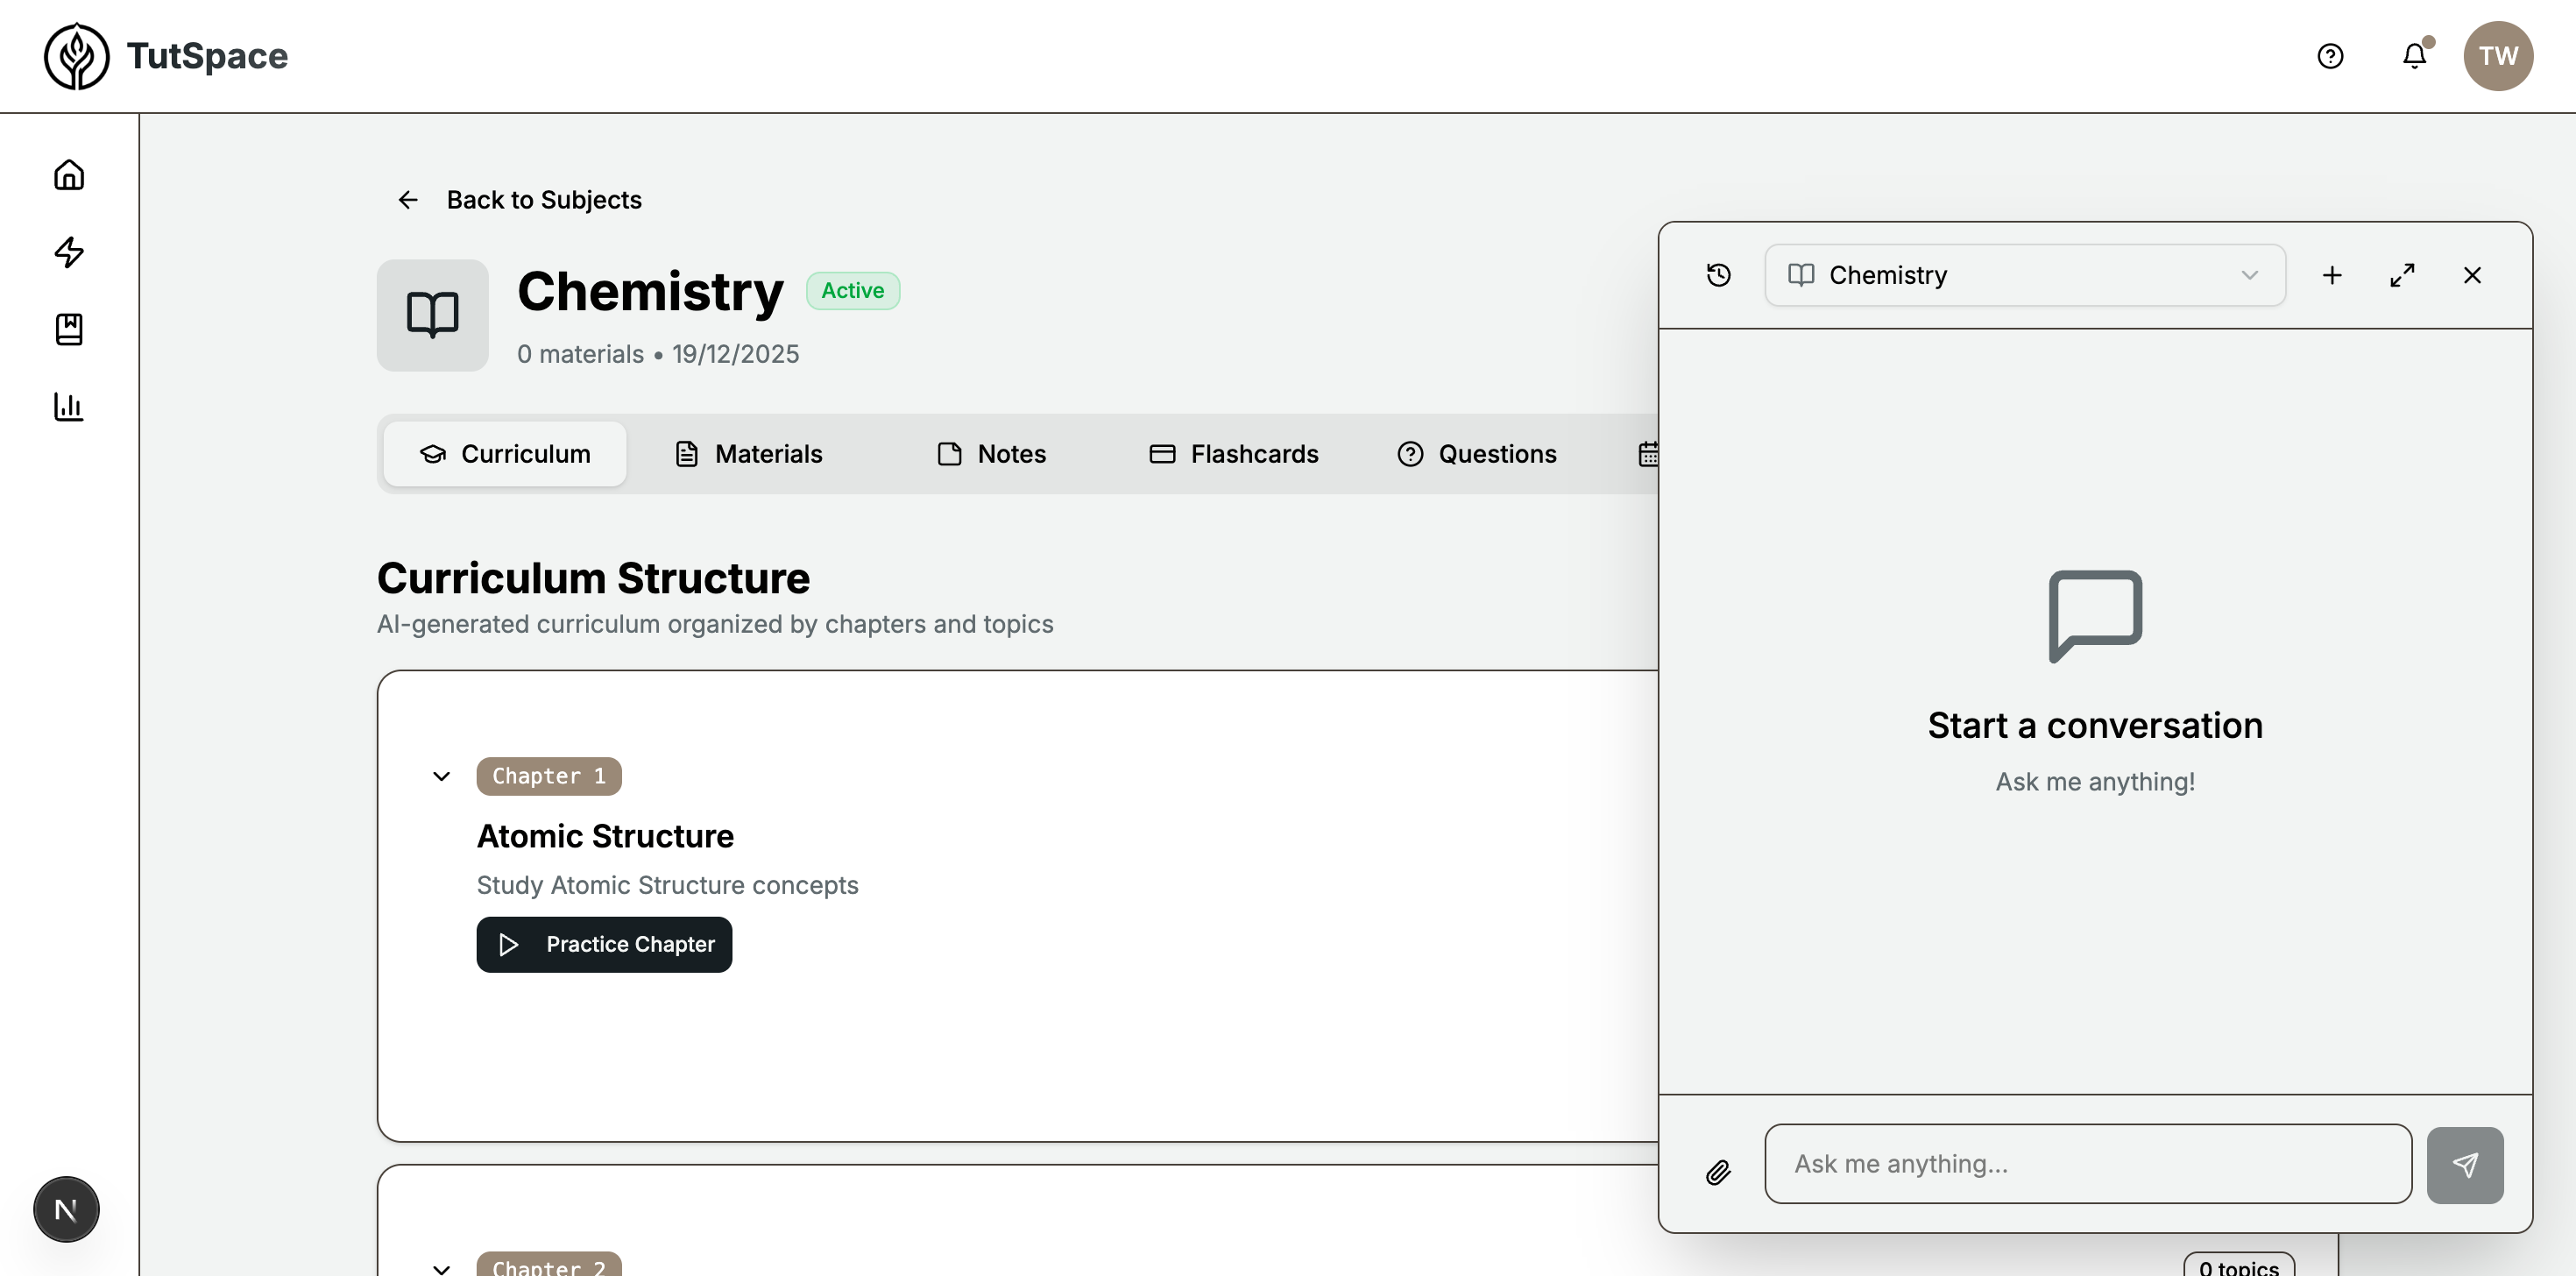2576x1276 pixels.
Task: Send the chat message
Action: pos(2465,1164)
